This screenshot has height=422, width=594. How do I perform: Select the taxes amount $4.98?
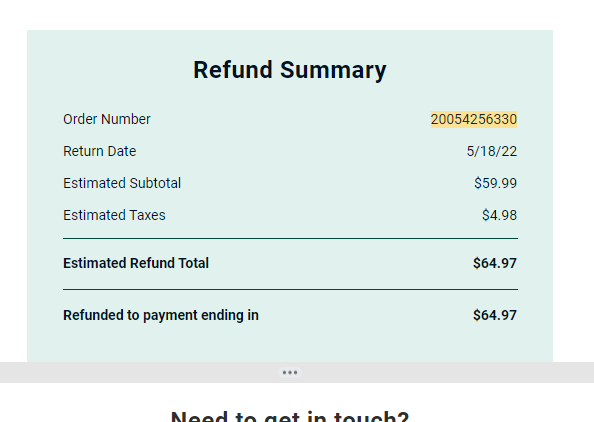point(499,215)
